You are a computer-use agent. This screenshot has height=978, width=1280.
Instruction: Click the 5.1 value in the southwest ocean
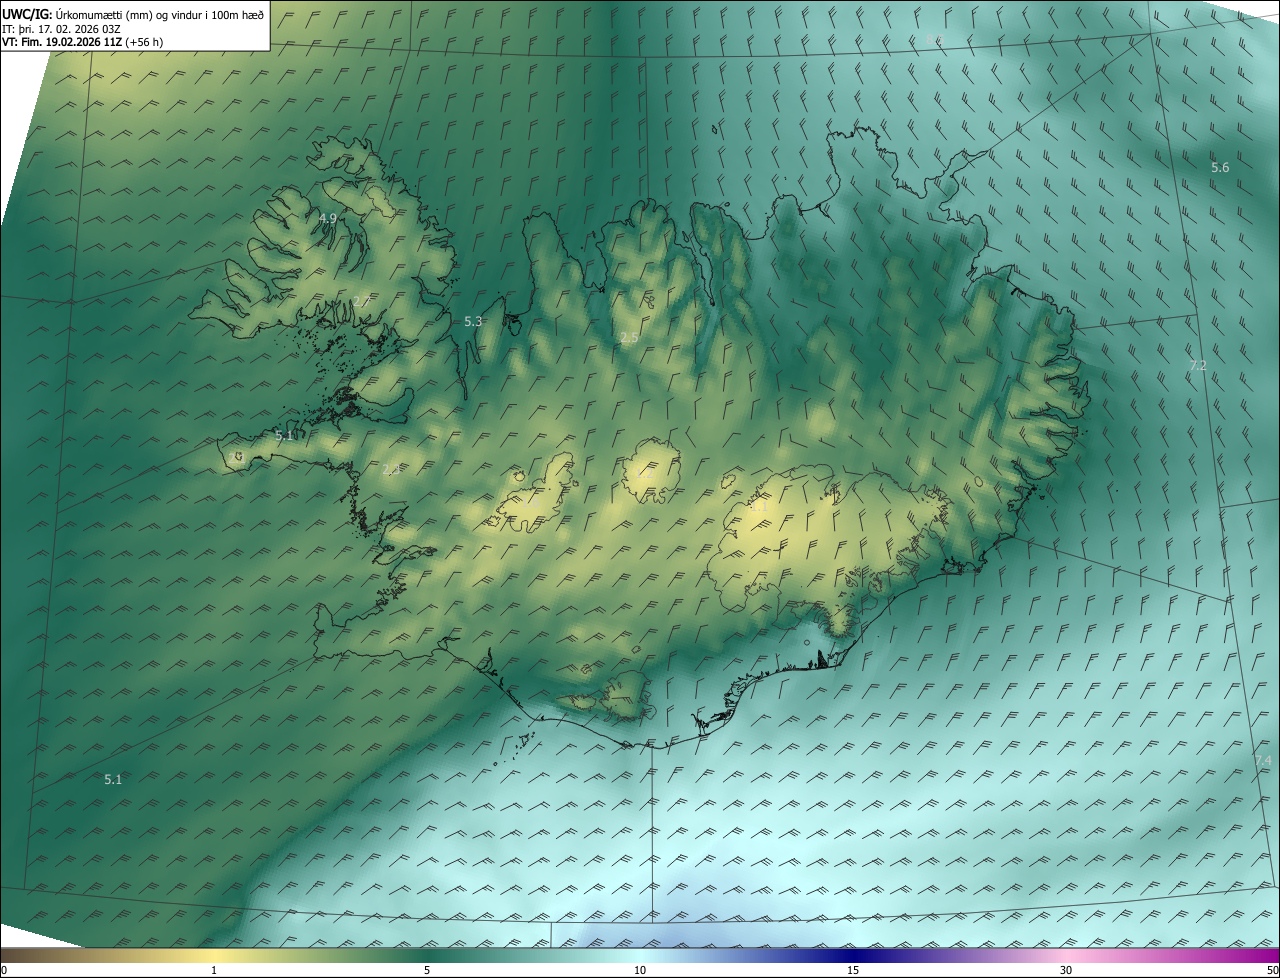(113, 779)
